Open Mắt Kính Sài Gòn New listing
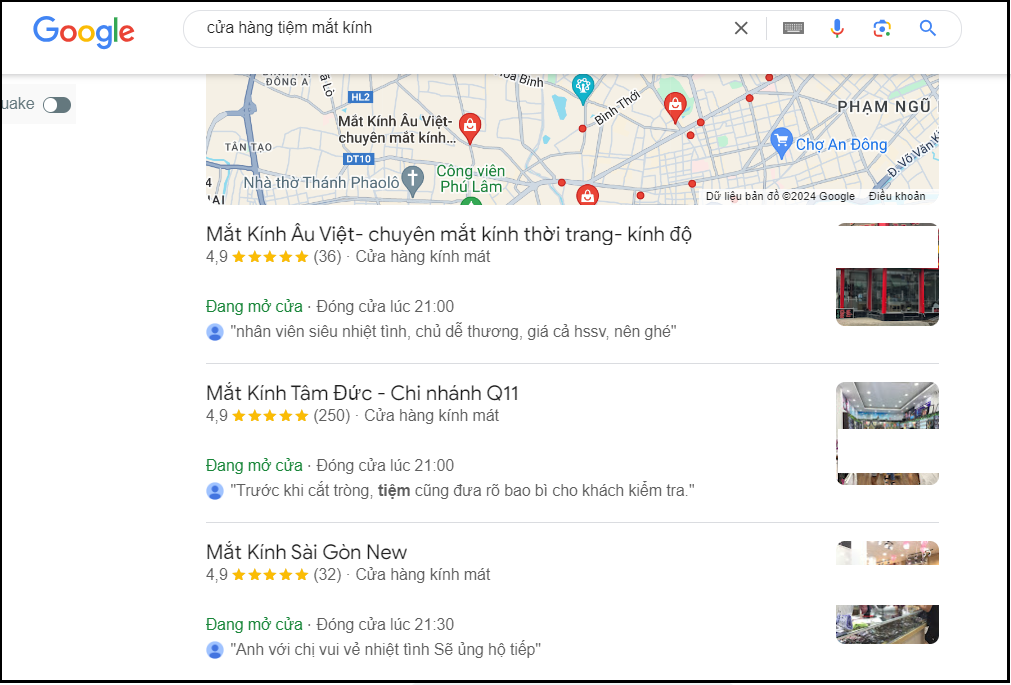The image size is (1011, 685). [307, 552]
